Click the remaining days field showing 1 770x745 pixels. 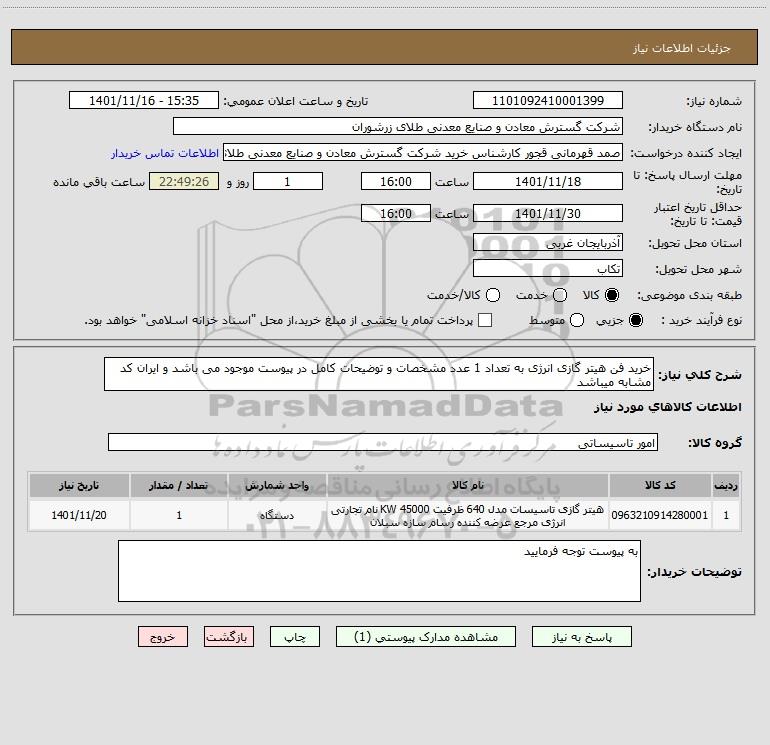tap(288, 181)
